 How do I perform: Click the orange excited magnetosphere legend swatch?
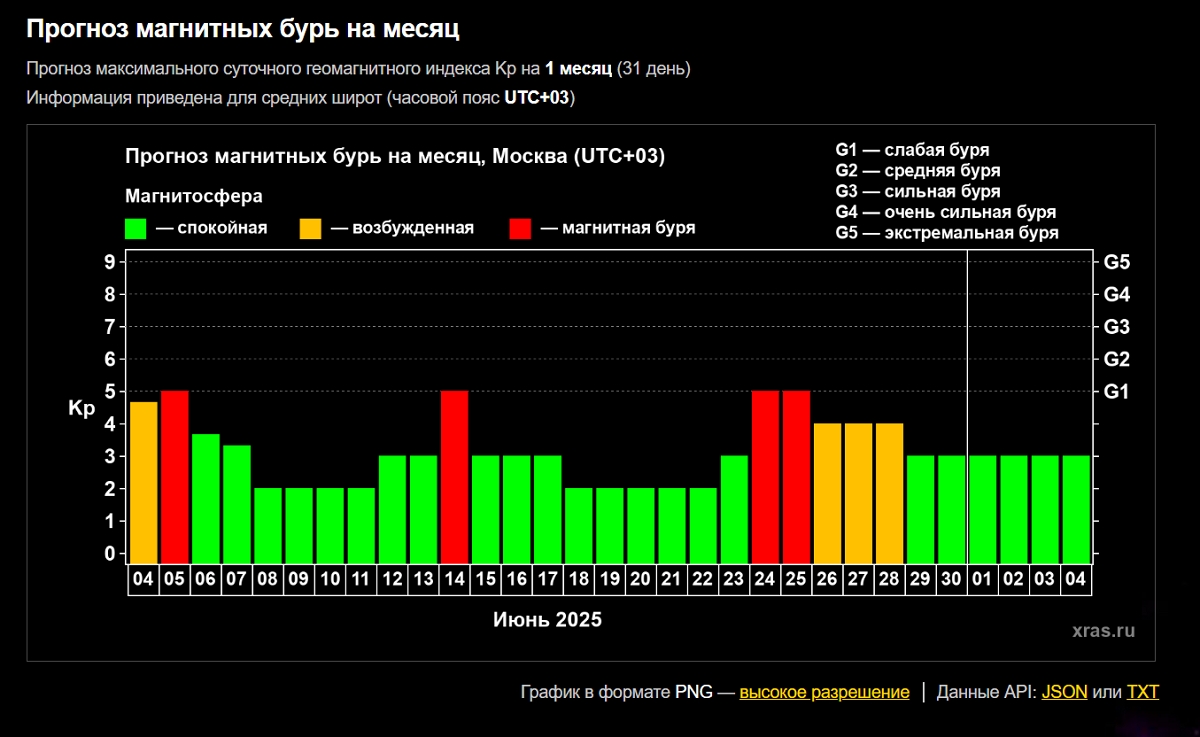coord(310,228)
